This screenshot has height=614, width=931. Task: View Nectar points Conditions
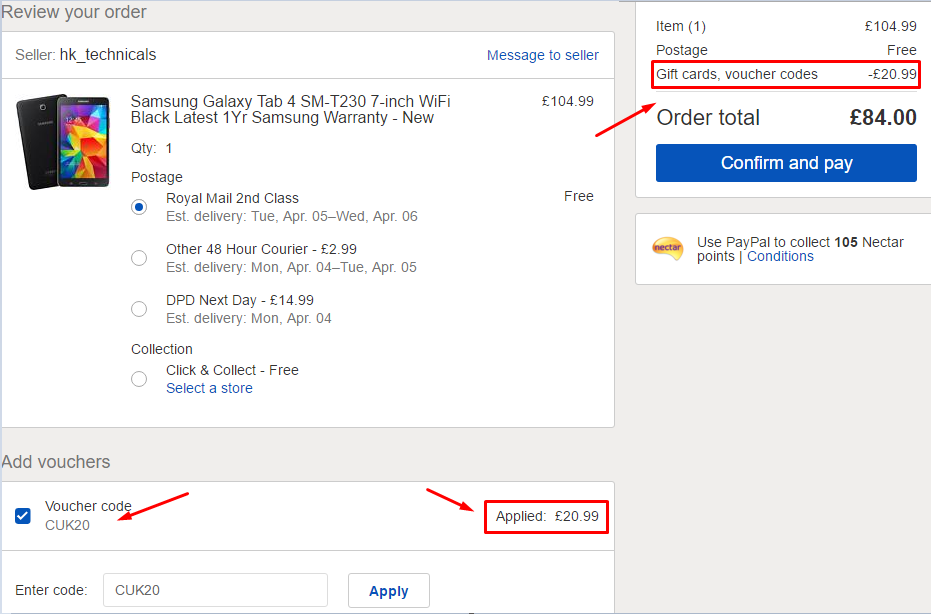point(780,257)
